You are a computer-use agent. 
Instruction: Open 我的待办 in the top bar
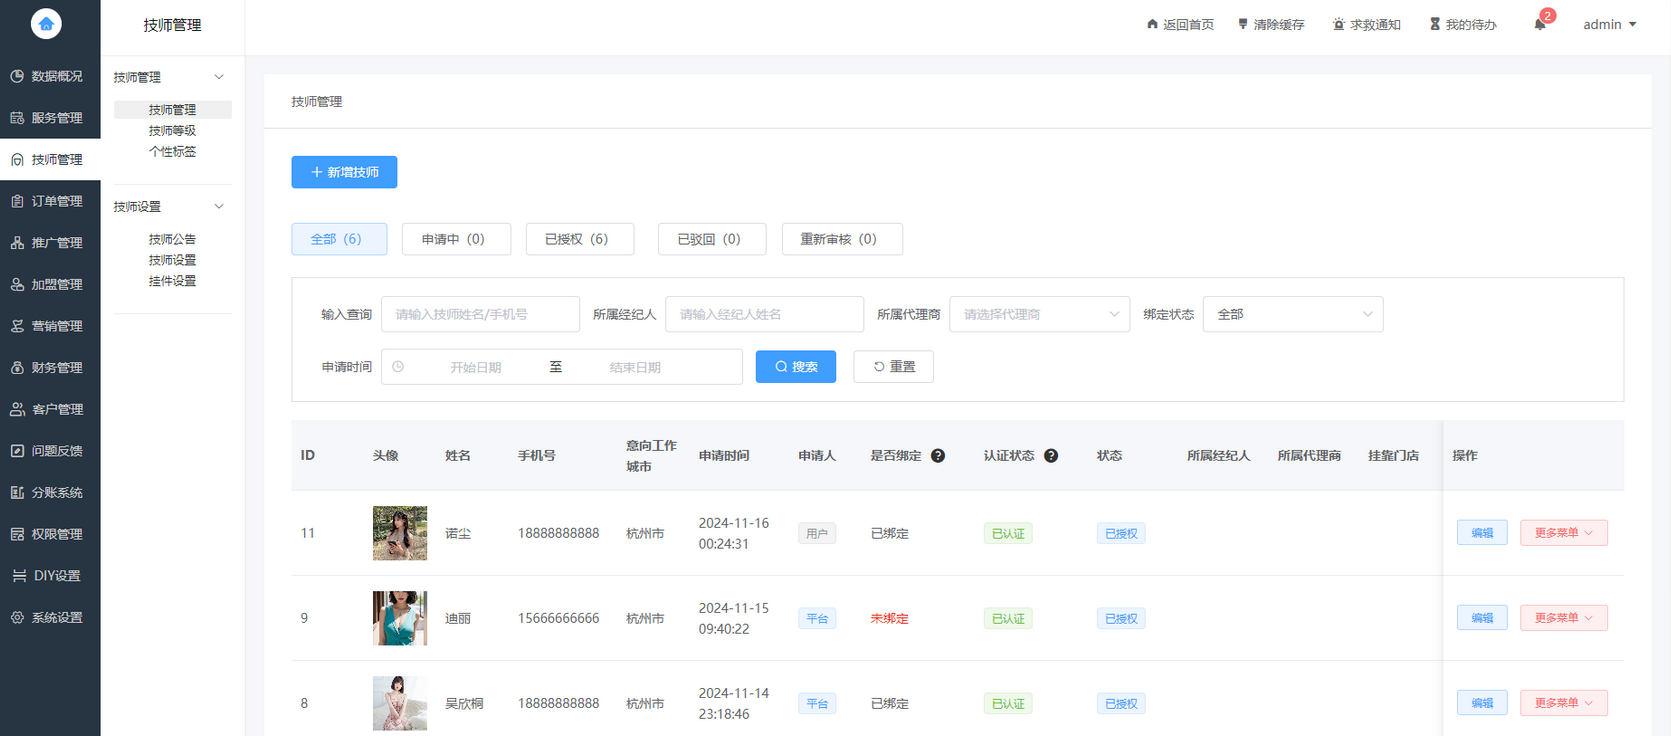1463,25
